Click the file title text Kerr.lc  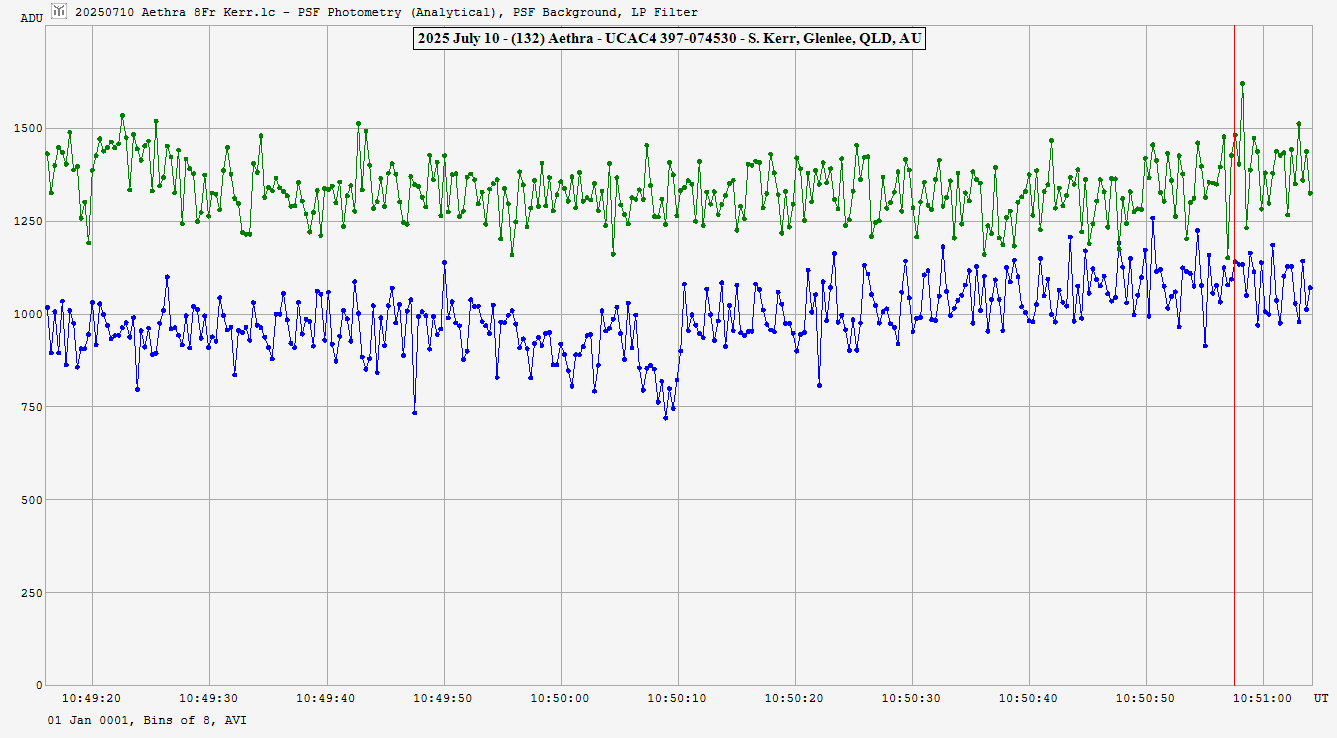point(203,12)
